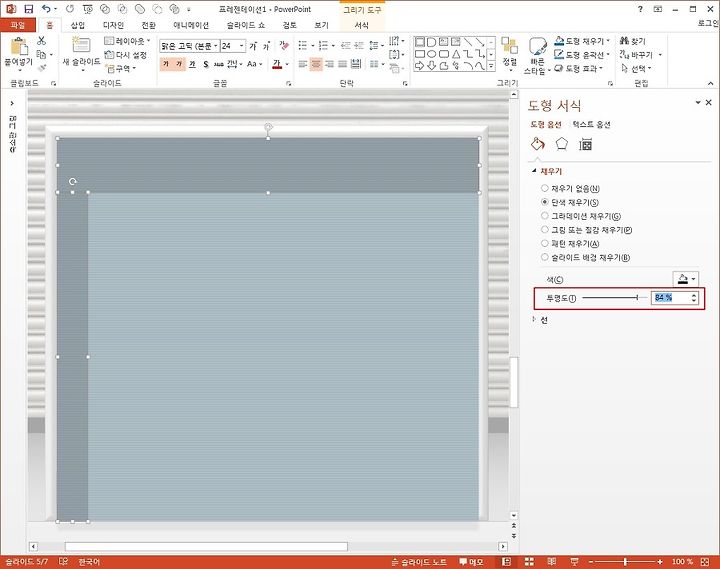720x569 pixels.
Task: Open 도형 효과 shape effects dropdown
Action: coord(579,68)
